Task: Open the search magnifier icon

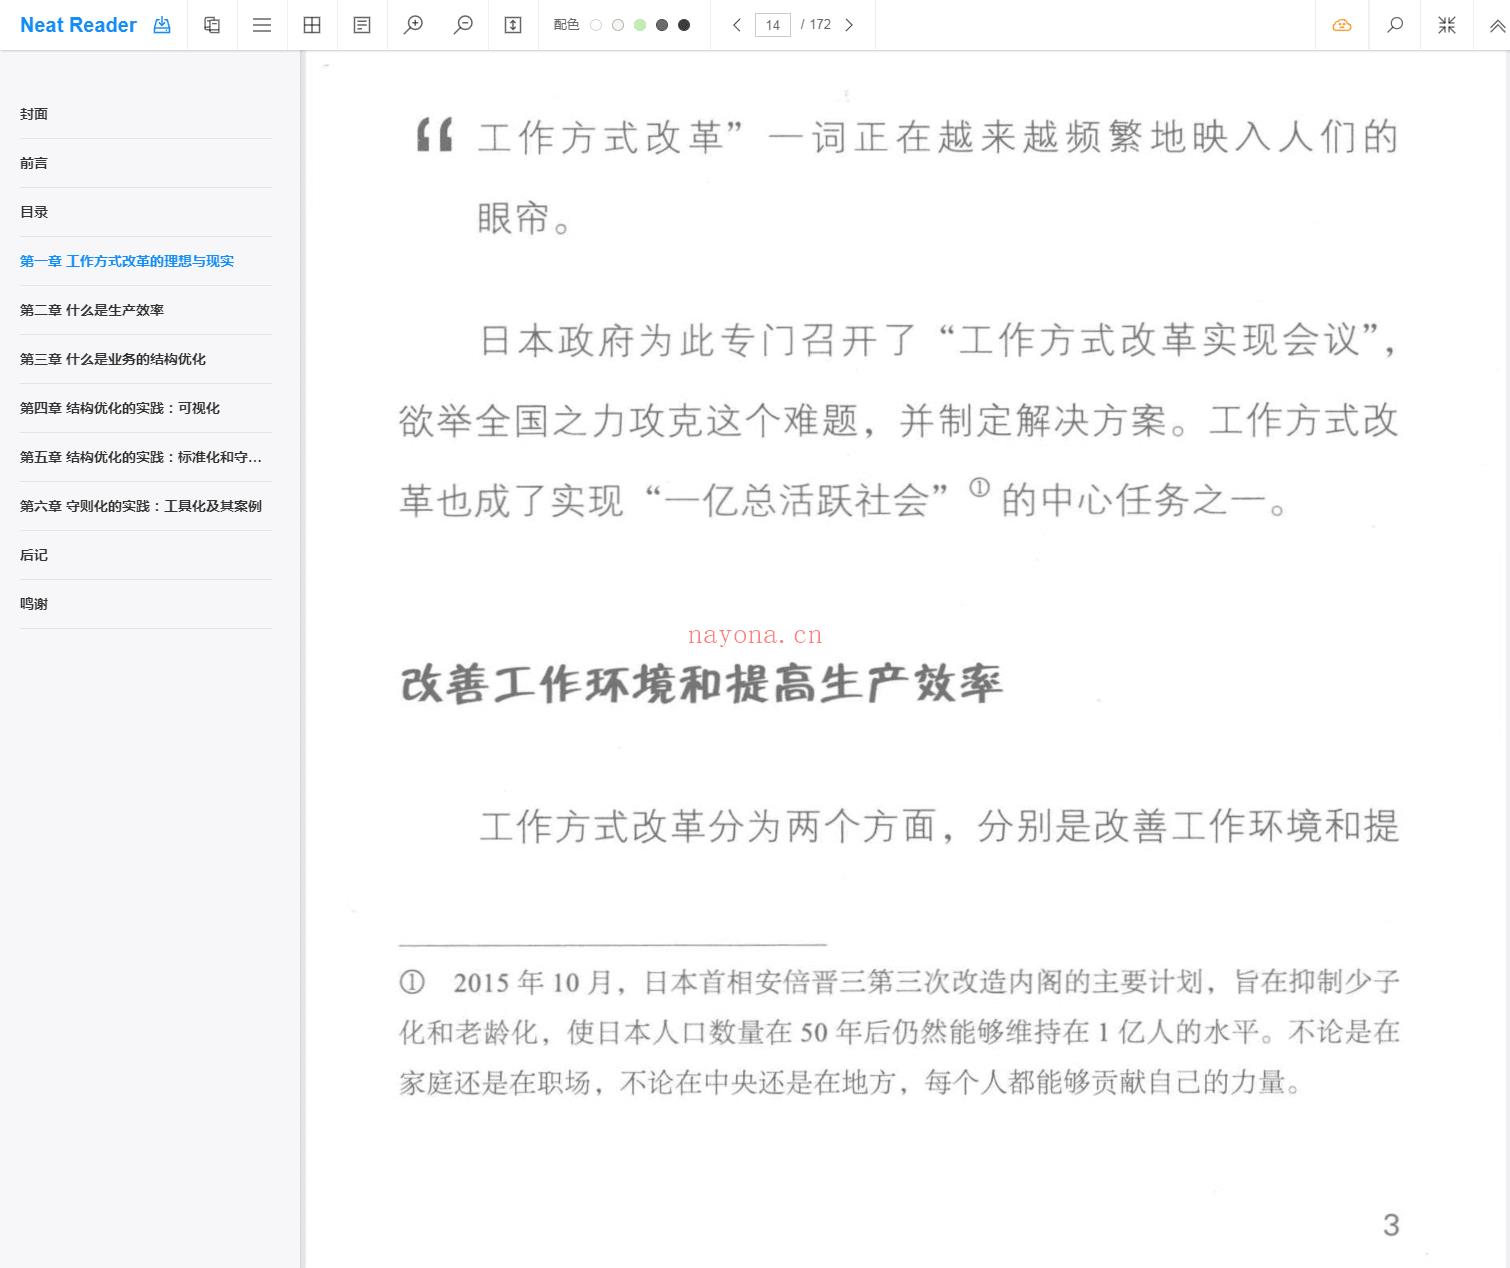Action: coord(1395,25)
